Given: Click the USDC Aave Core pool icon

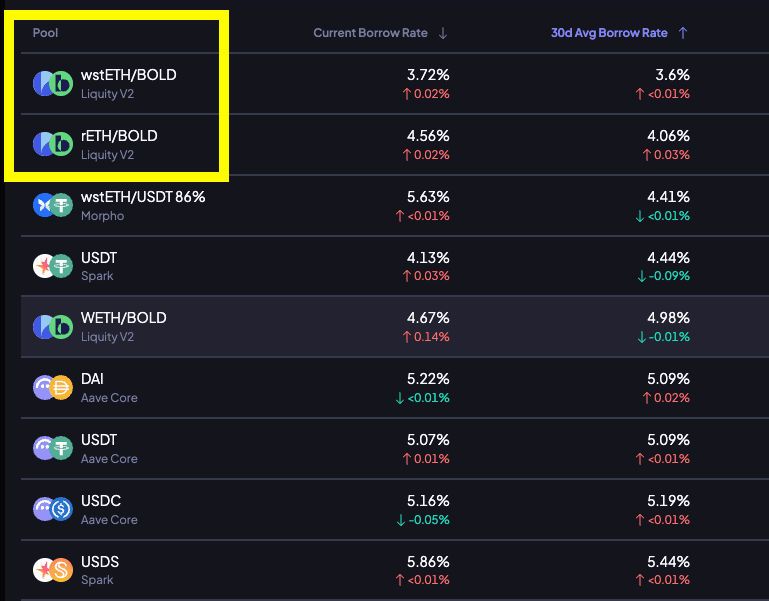Looking at the screenshot, I should [x=53, y=509].
